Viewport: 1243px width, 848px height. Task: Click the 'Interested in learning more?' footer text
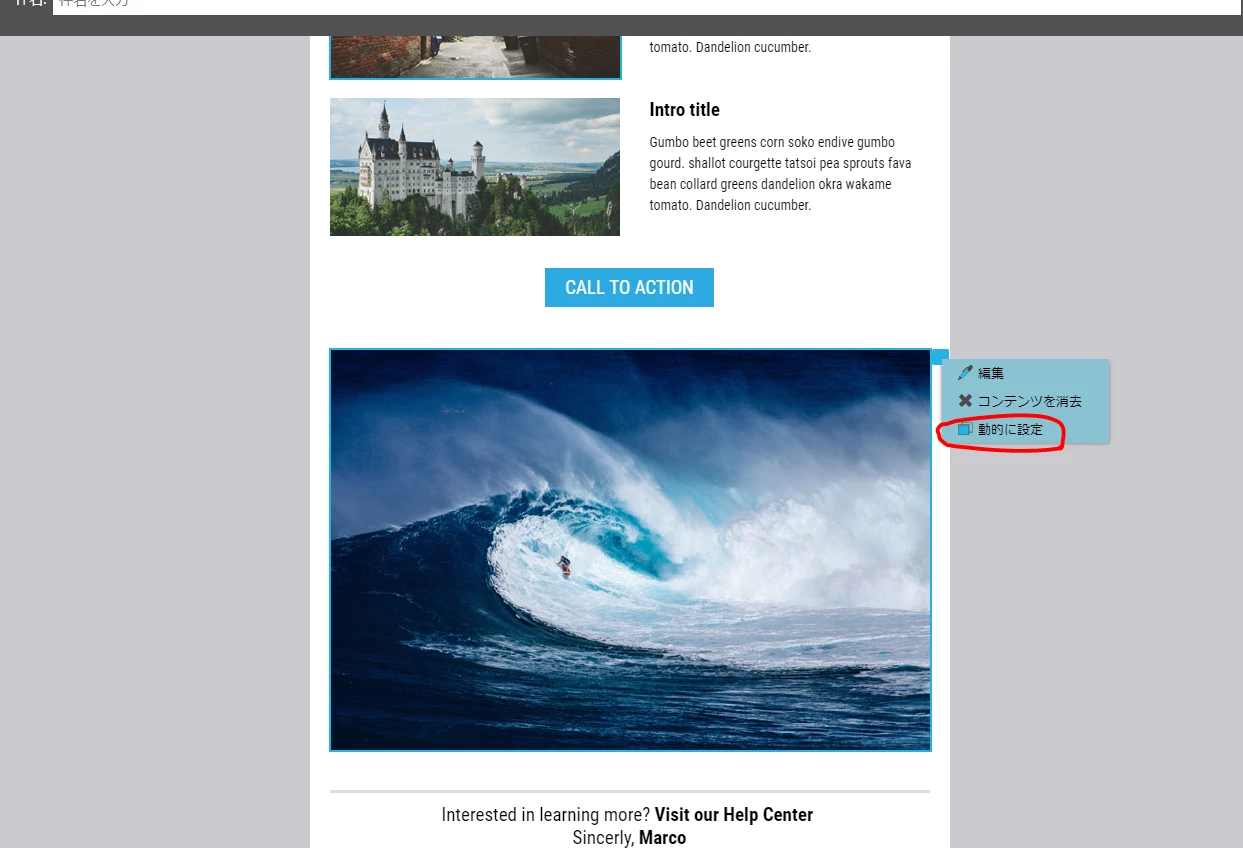click(546, 815)
